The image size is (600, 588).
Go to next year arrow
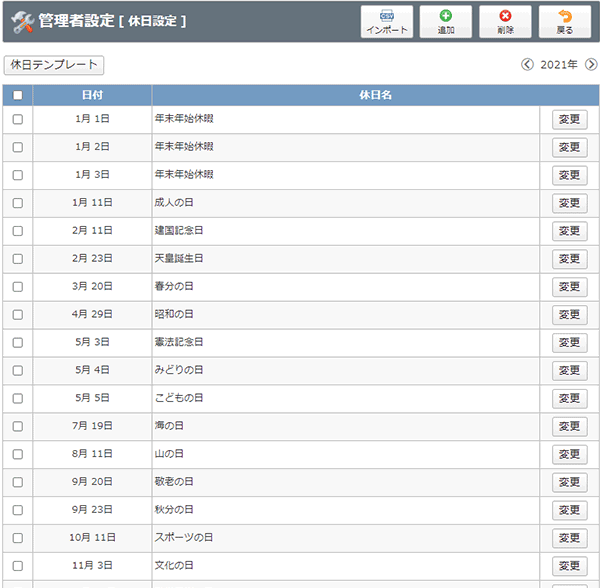coord(591,64)
